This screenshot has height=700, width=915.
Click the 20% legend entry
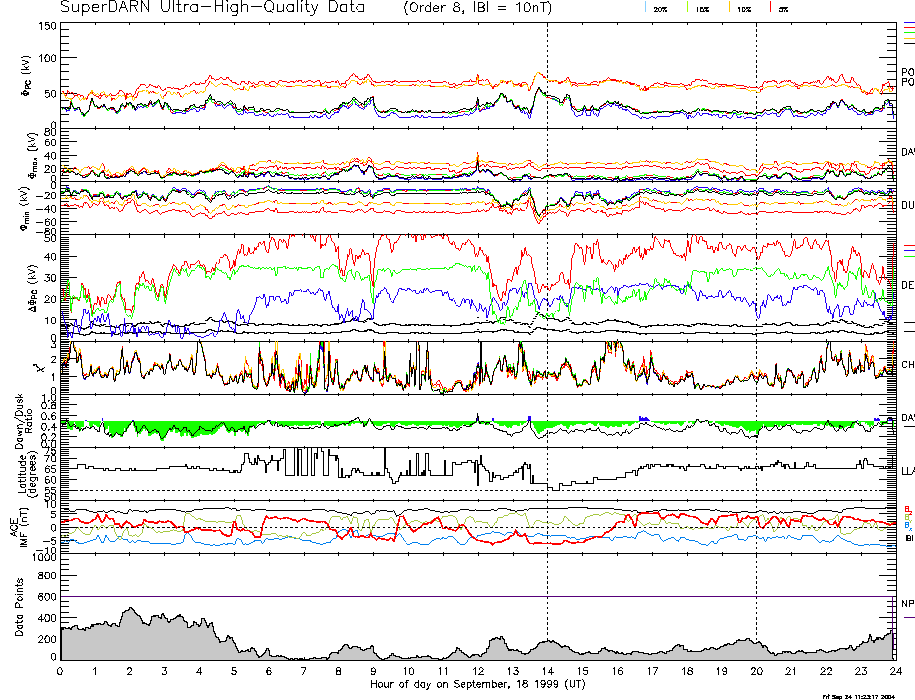[x=660, y=8]
